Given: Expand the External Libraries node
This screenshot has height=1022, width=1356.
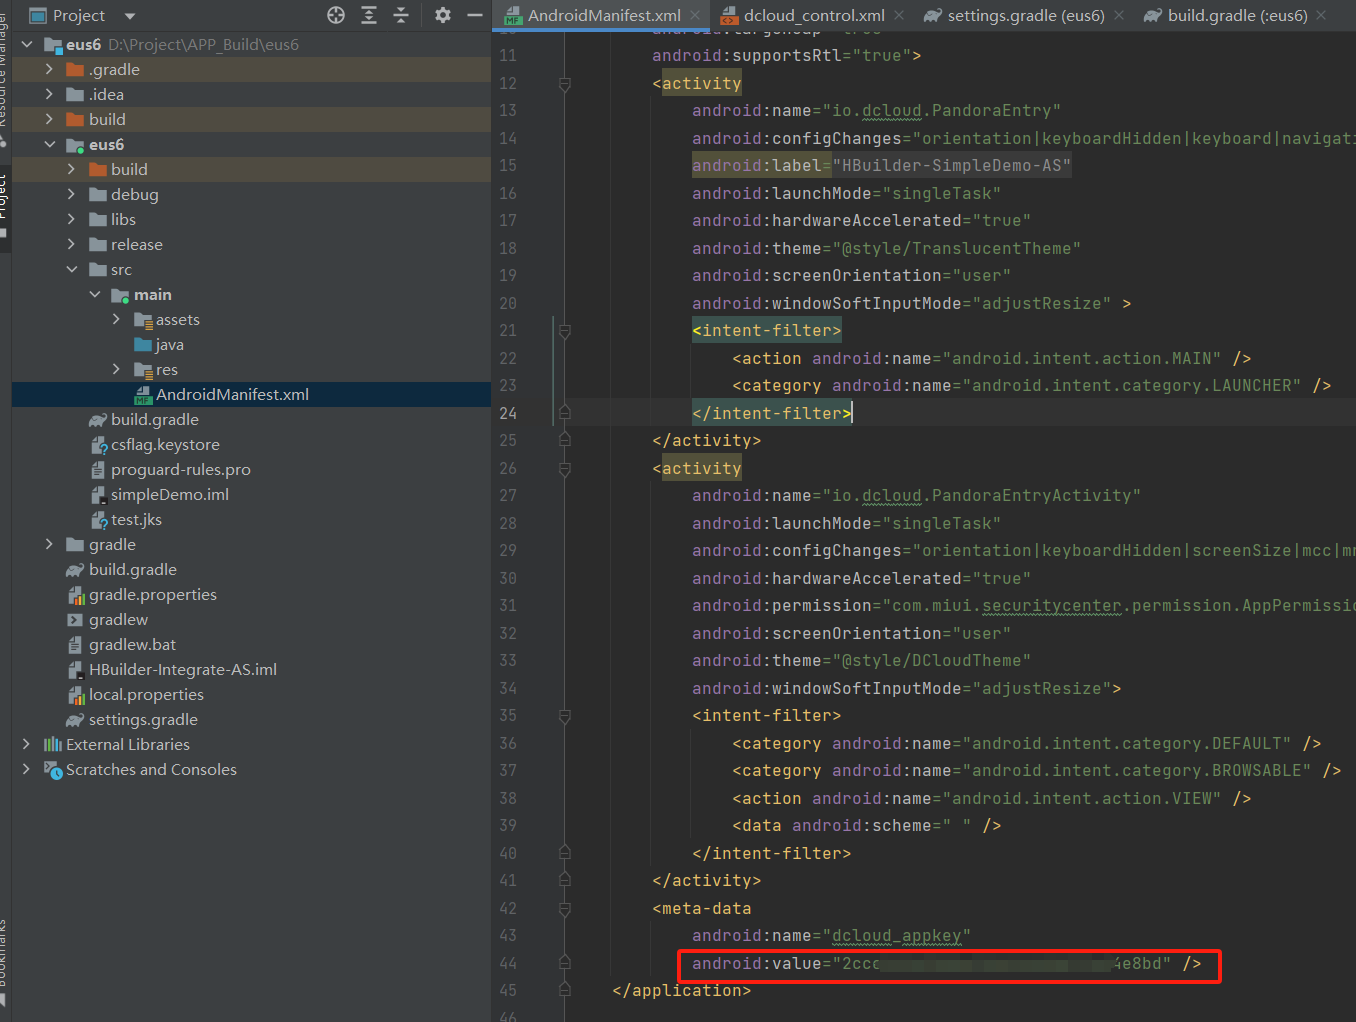Looking at the screenshot, I should pyautogui.click(x=26, y=744).
